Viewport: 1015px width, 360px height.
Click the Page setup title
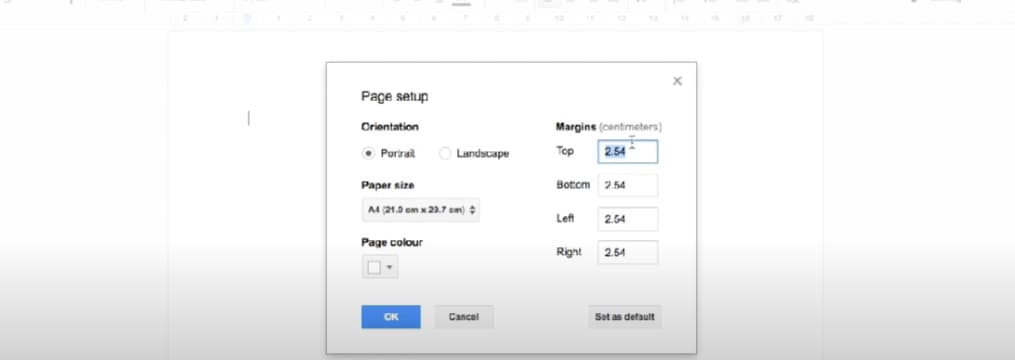tap(394, 96)
